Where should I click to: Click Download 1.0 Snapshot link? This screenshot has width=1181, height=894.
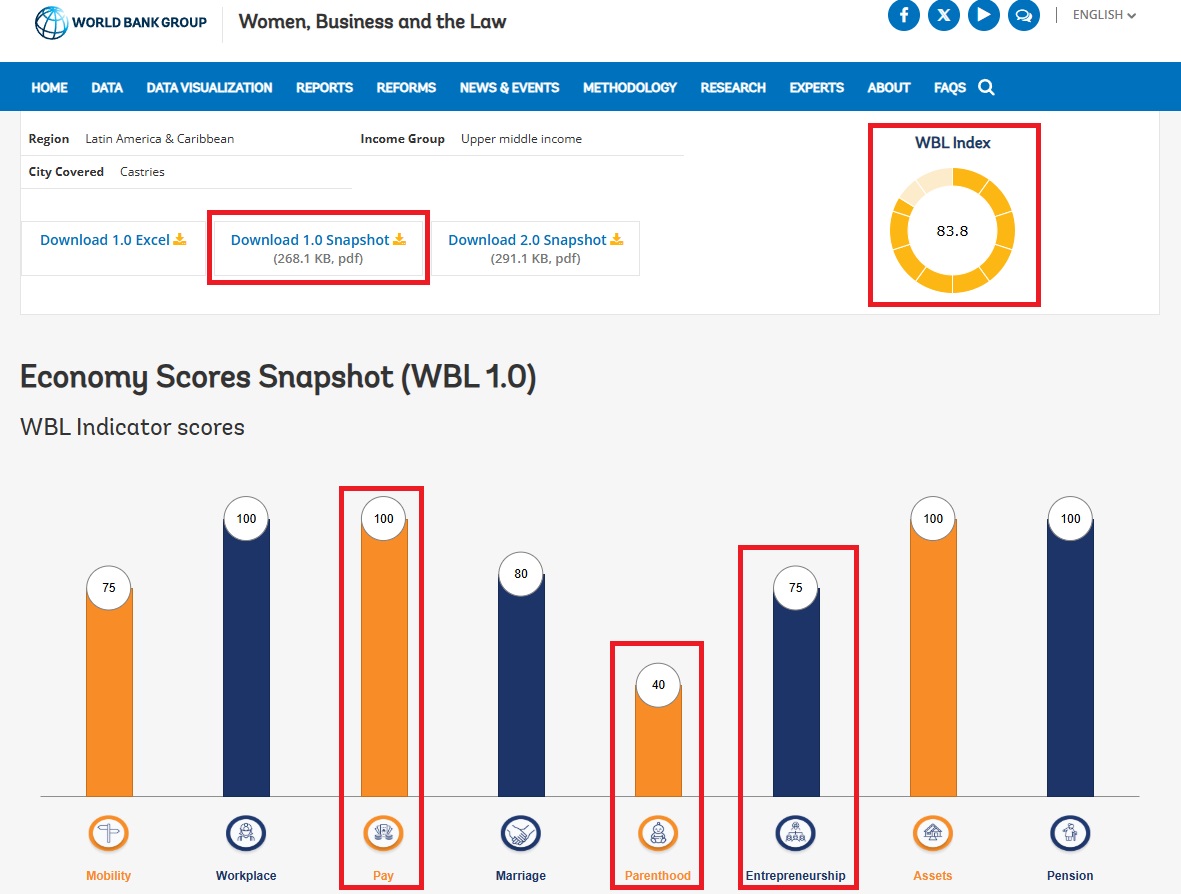[x=318, y=240]
